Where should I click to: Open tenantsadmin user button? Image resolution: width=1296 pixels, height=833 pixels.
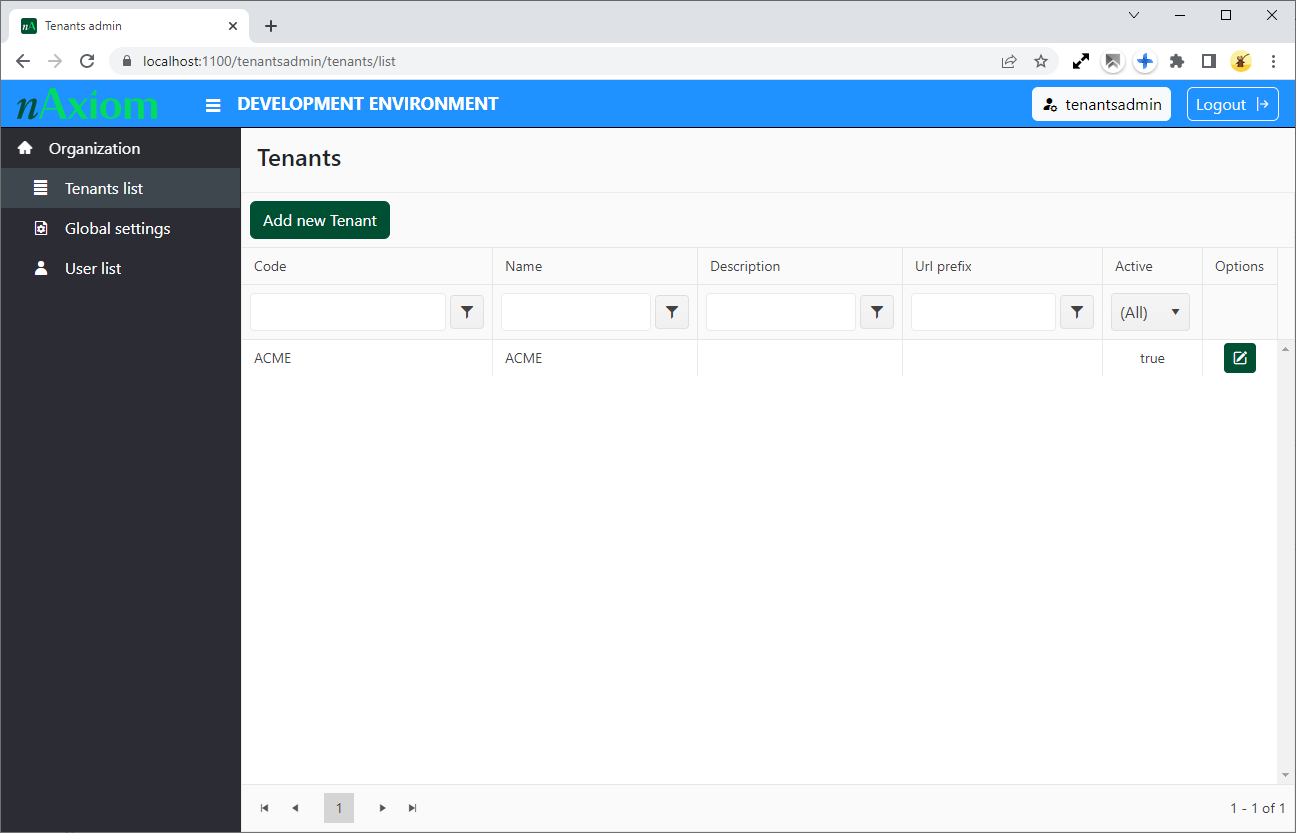click(1101, 104)
